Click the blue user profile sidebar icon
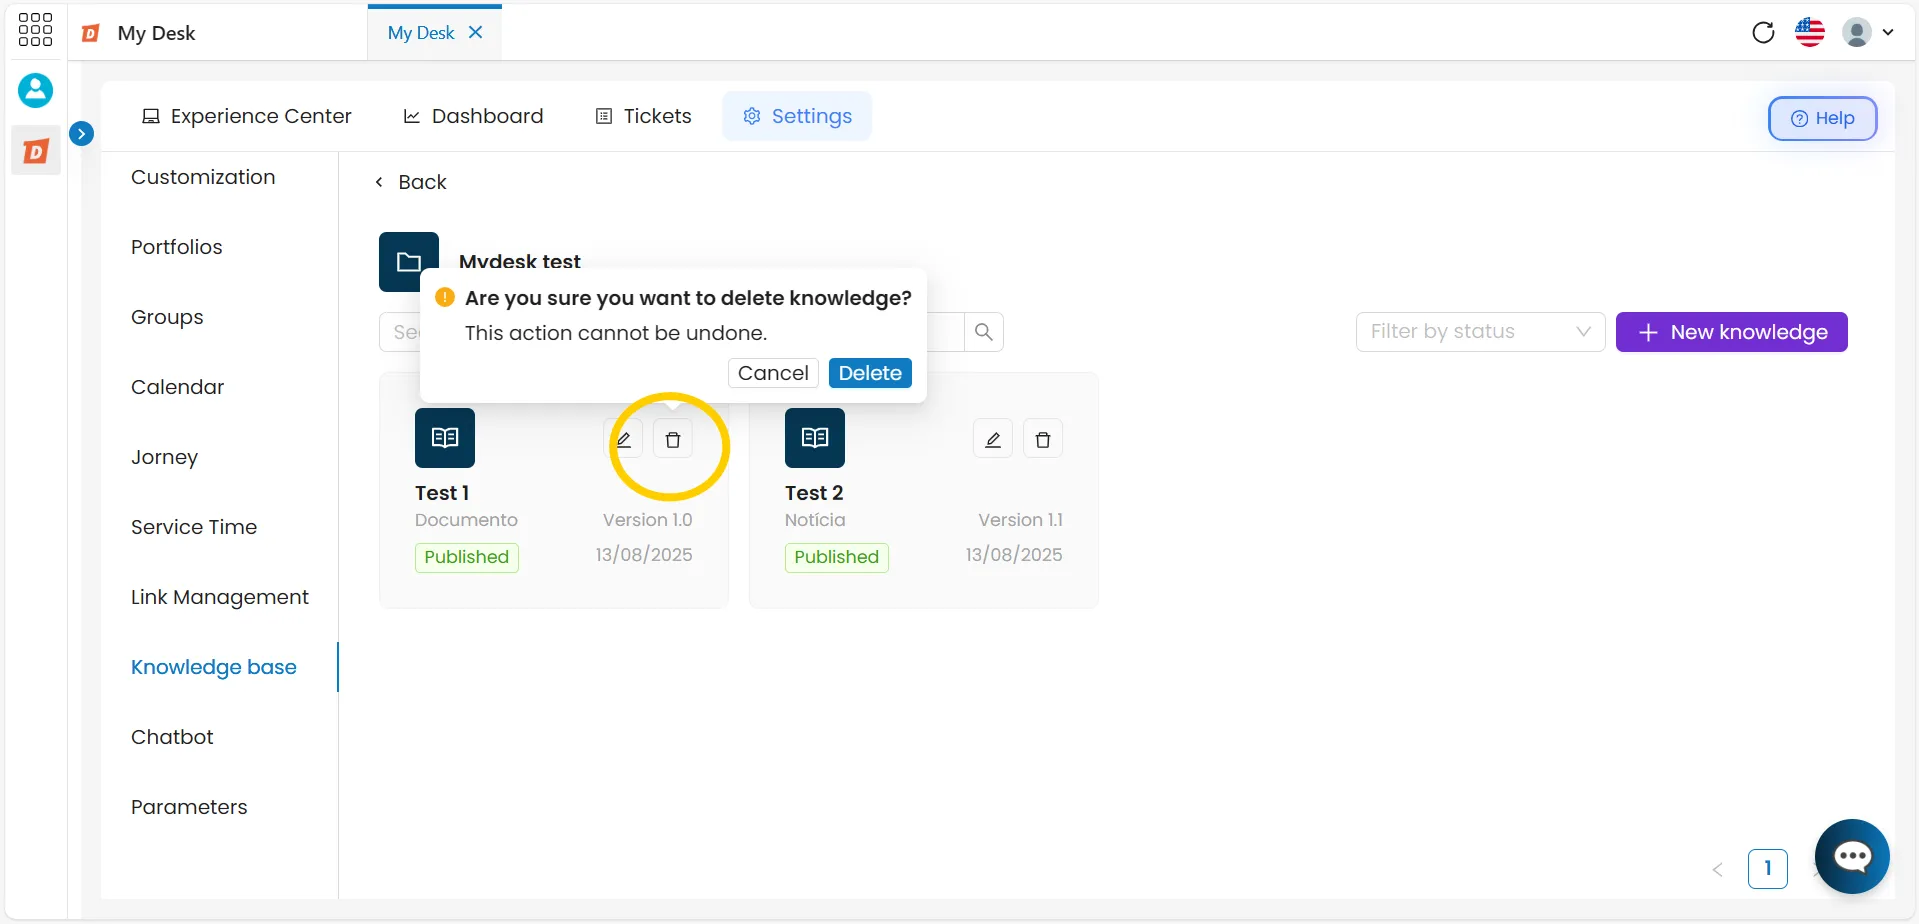The height and width of the screenshot is (924, 1919). [35, 91]
